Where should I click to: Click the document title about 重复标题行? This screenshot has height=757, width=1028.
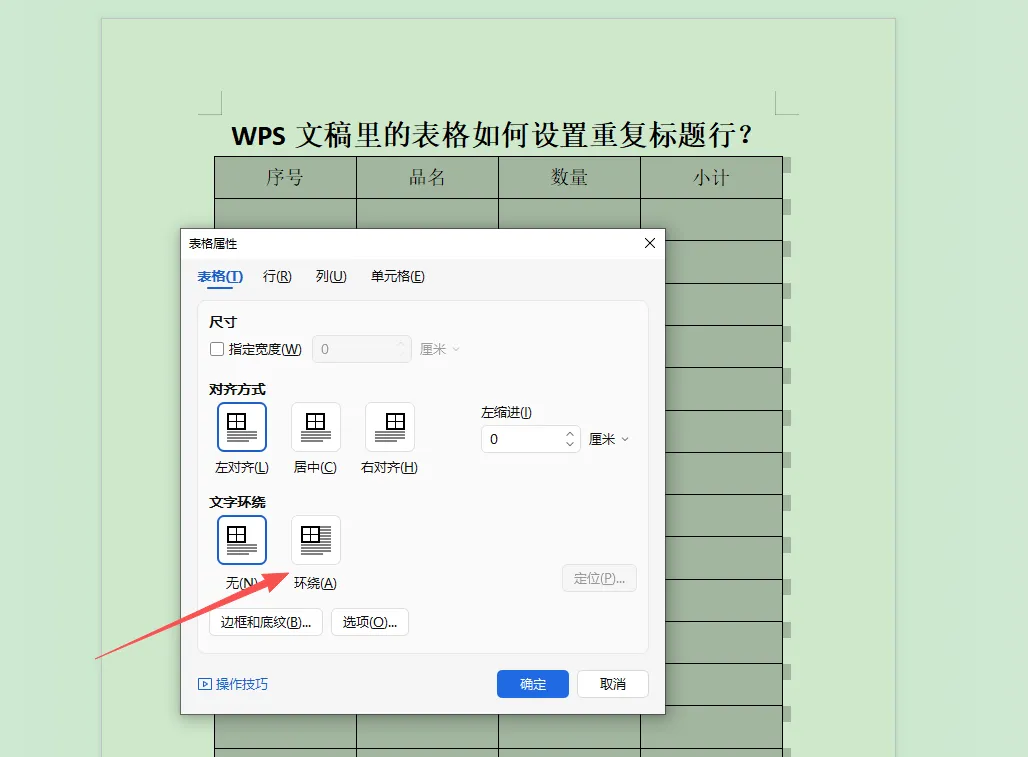tap(492, 136)
